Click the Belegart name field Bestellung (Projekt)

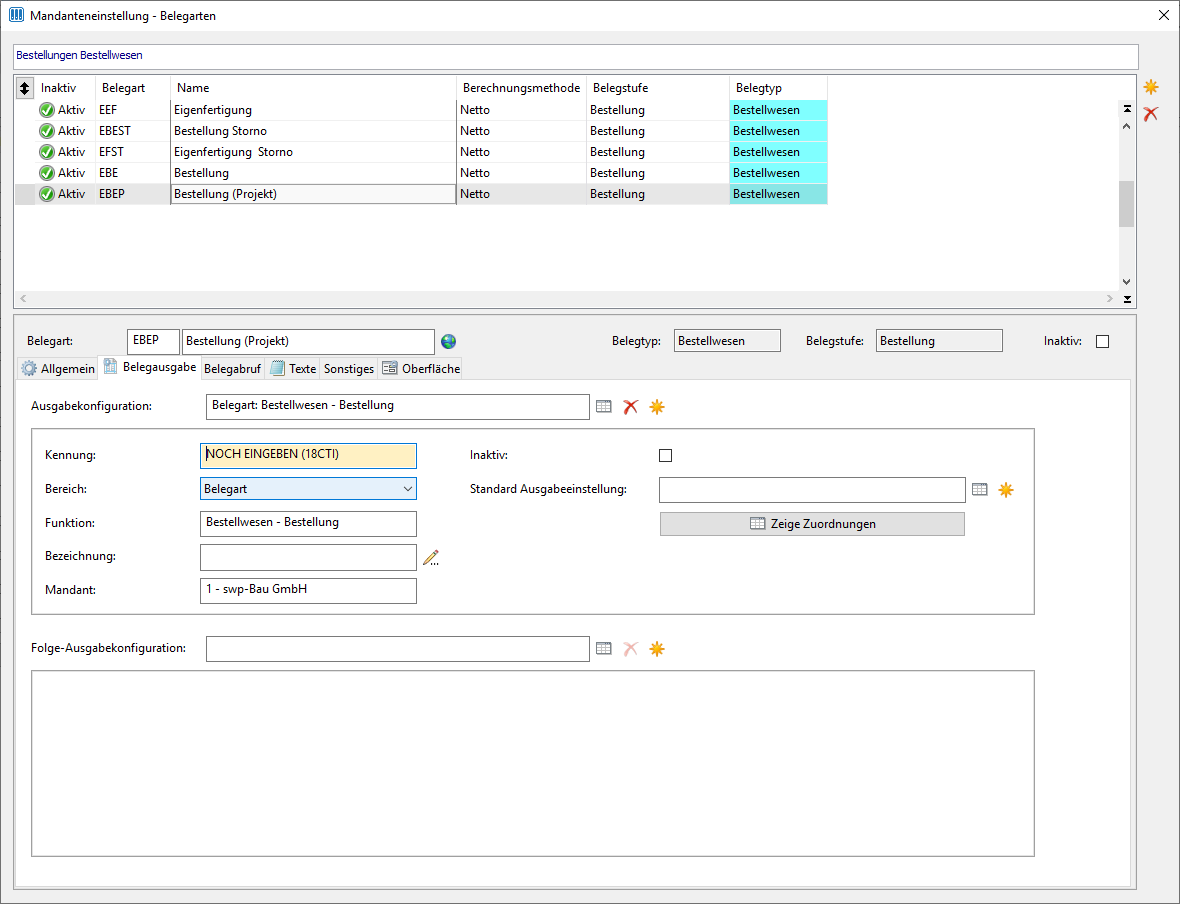309,341
